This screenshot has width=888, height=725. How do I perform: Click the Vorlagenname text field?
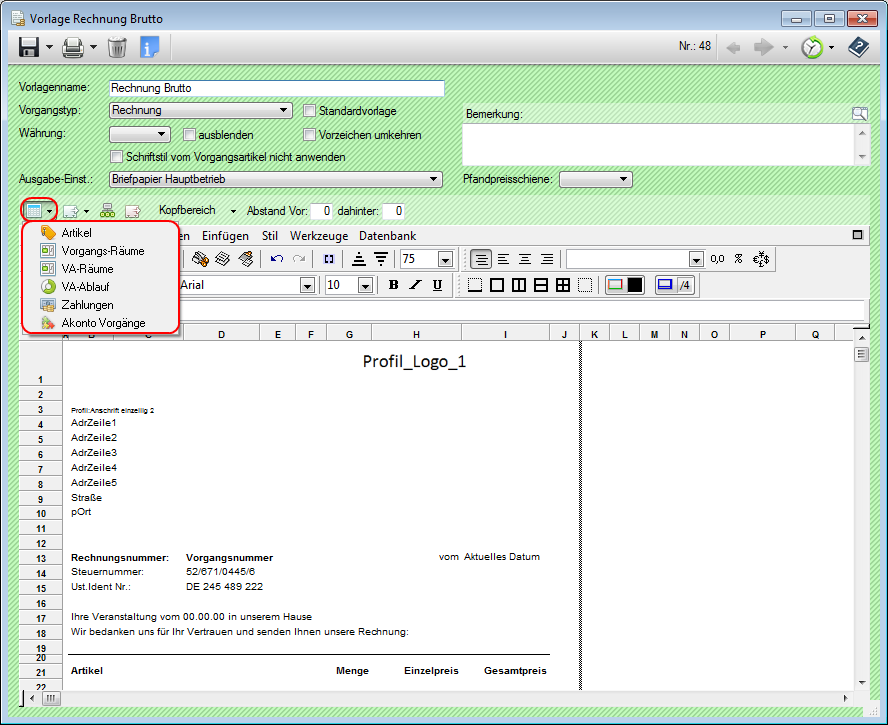click(276, 88)
